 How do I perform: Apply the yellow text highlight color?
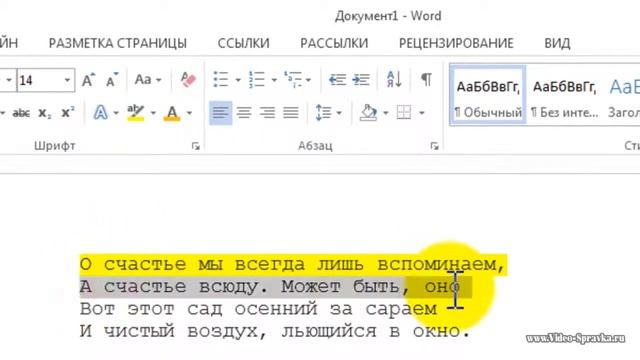[x=136, y=113]
